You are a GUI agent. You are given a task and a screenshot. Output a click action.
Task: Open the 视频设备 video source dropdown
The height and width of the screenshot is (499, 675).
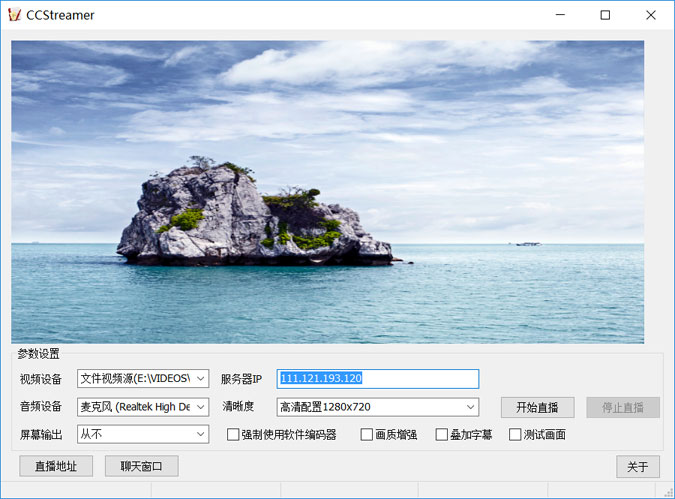coord(143,378)
